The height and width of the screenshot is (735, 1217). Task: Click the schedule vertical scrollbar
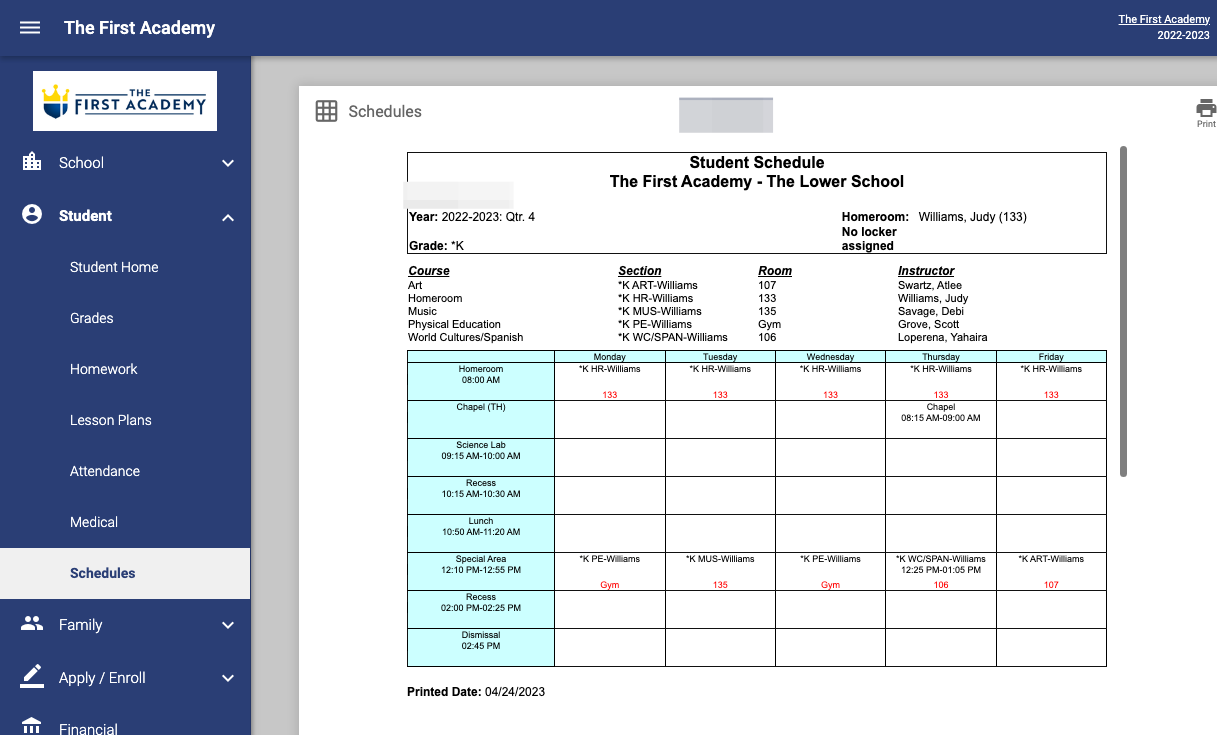1123,311
